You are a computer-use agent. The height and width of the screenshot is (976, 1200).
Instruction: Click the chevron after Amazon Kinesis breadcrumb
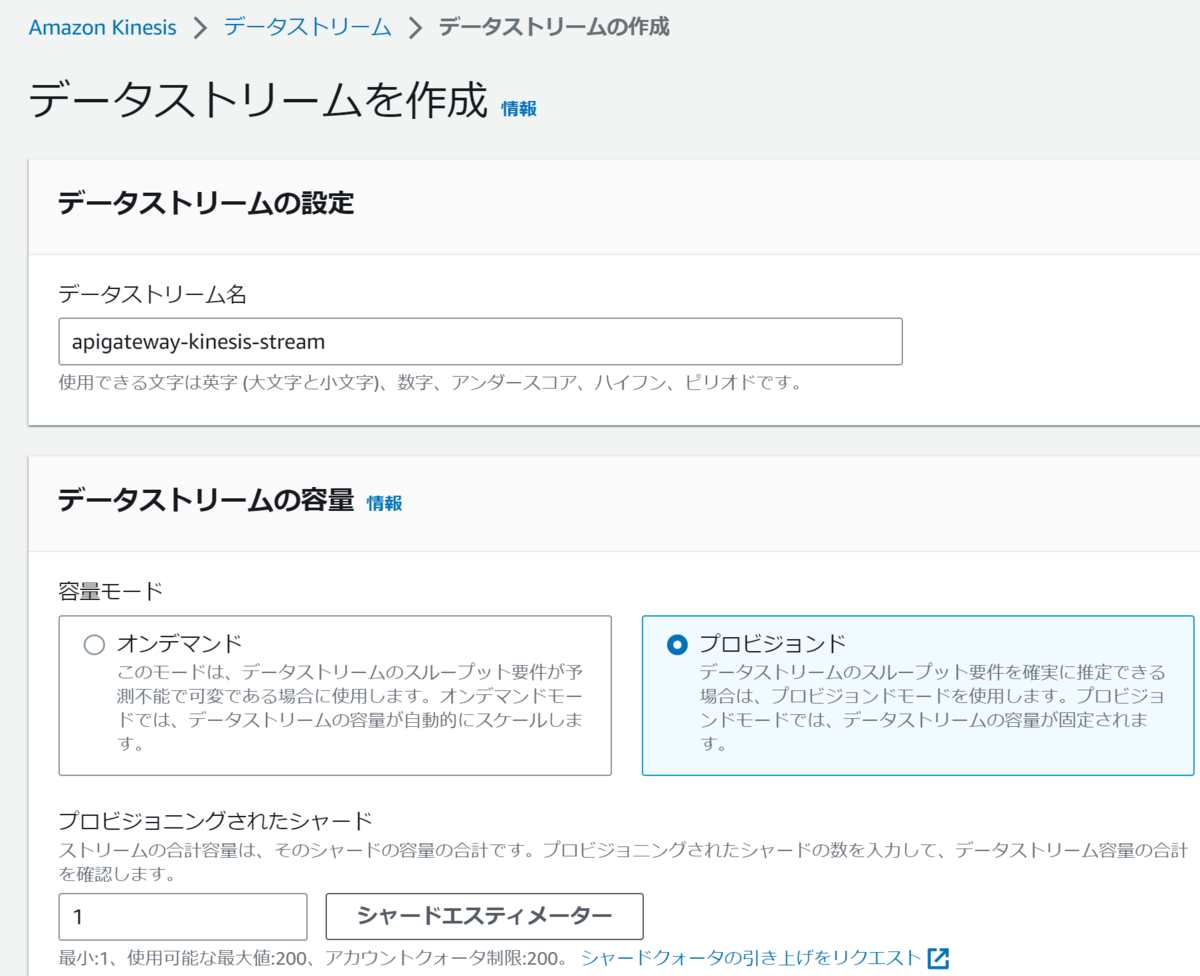pos(200,28)
